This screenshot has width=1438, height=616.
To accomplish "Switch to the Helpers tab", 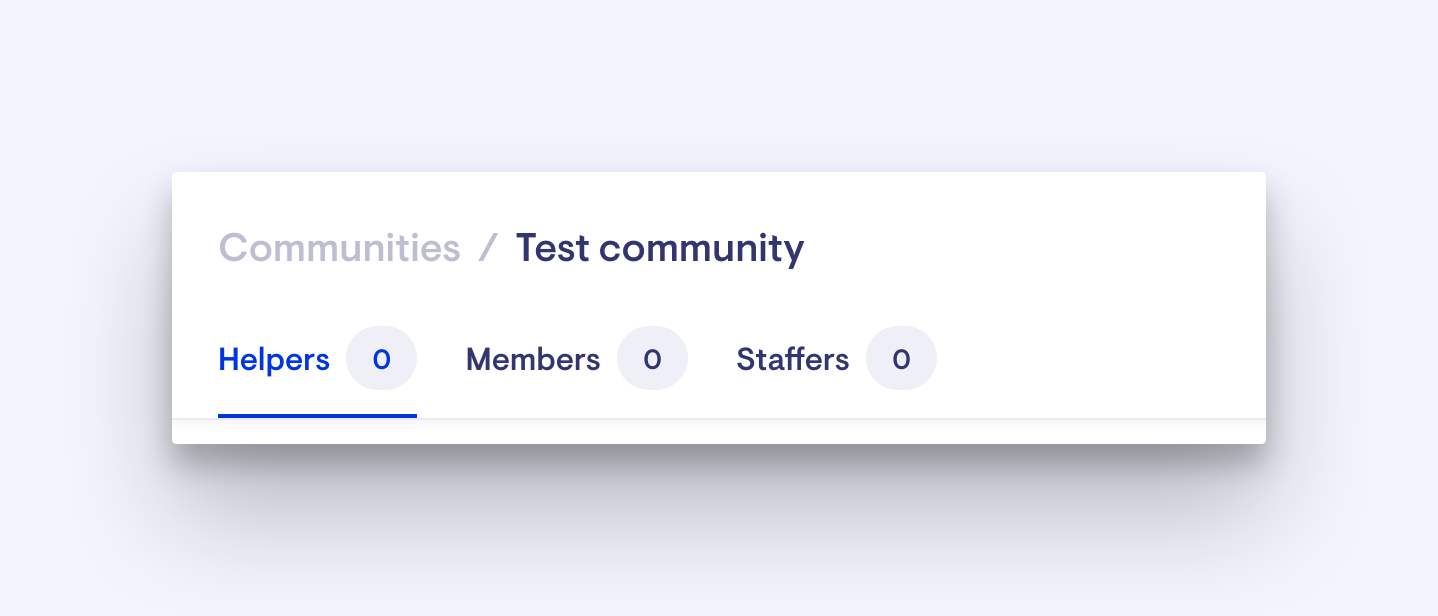I will (274, 360).
